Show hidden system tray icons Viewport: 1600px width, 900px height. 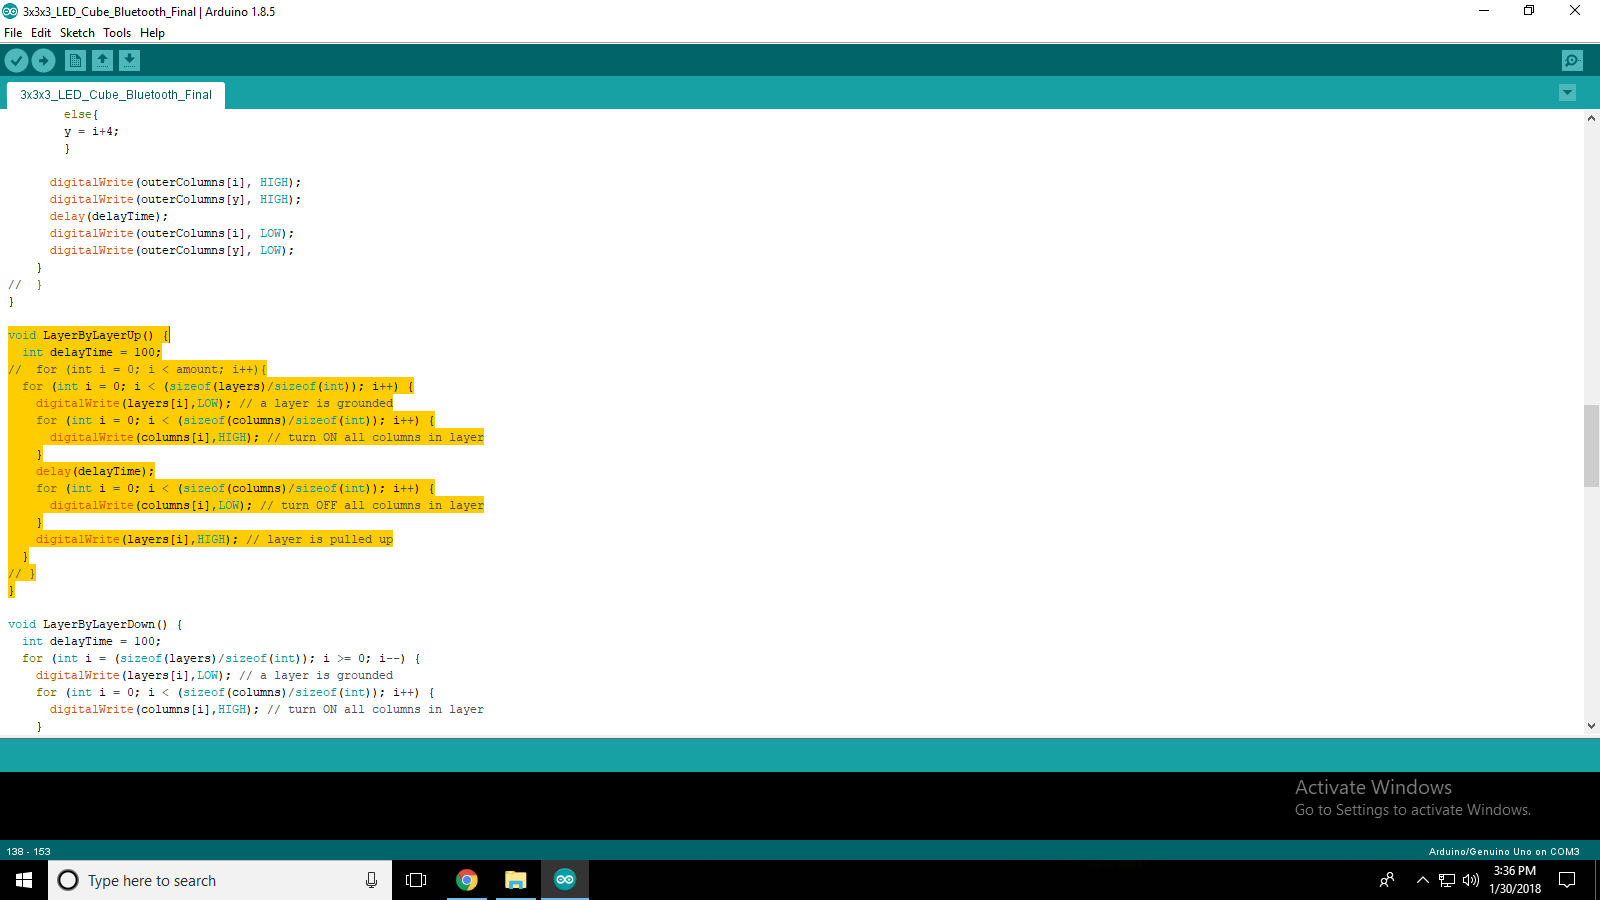tap(1422, 880)
